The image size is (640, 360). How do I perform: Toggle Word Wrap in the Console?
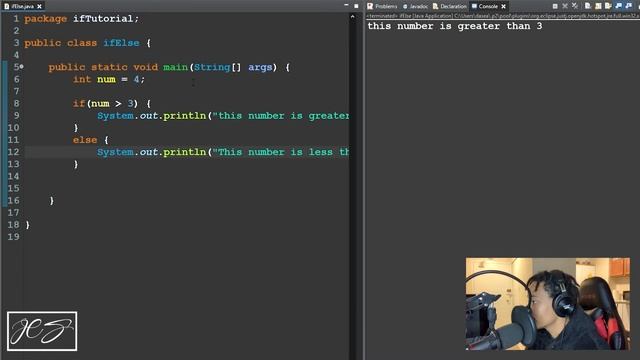(x=608, y=6)
